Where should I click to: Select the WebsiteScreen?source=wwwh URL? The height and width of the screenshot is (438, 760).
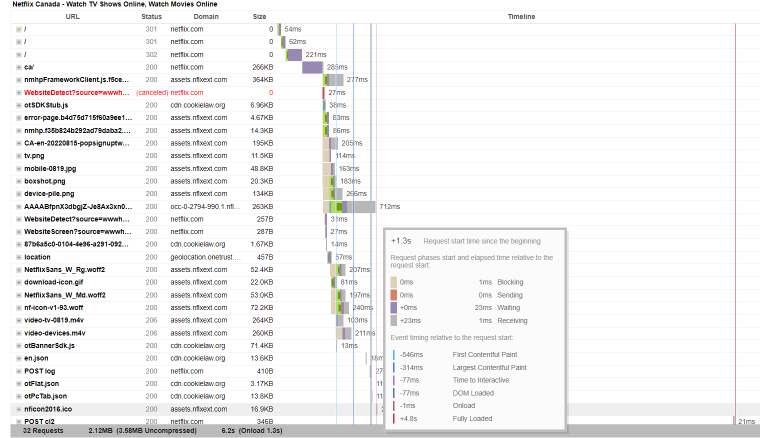point(78,232)
